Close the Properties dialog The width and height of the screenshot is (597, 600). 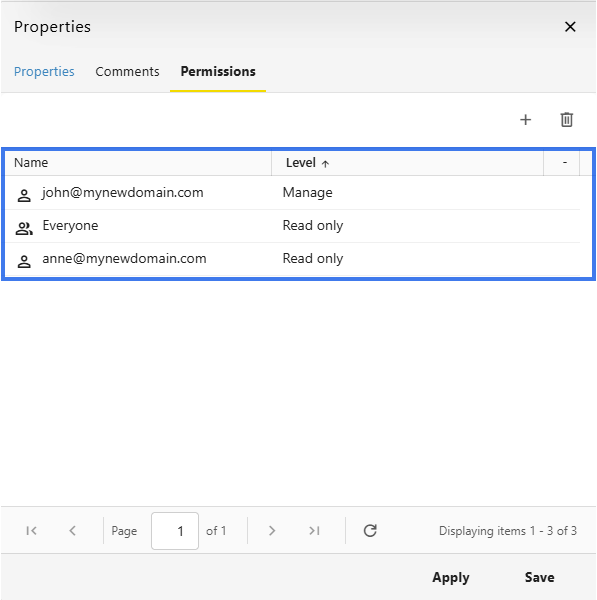pos(570,27)
